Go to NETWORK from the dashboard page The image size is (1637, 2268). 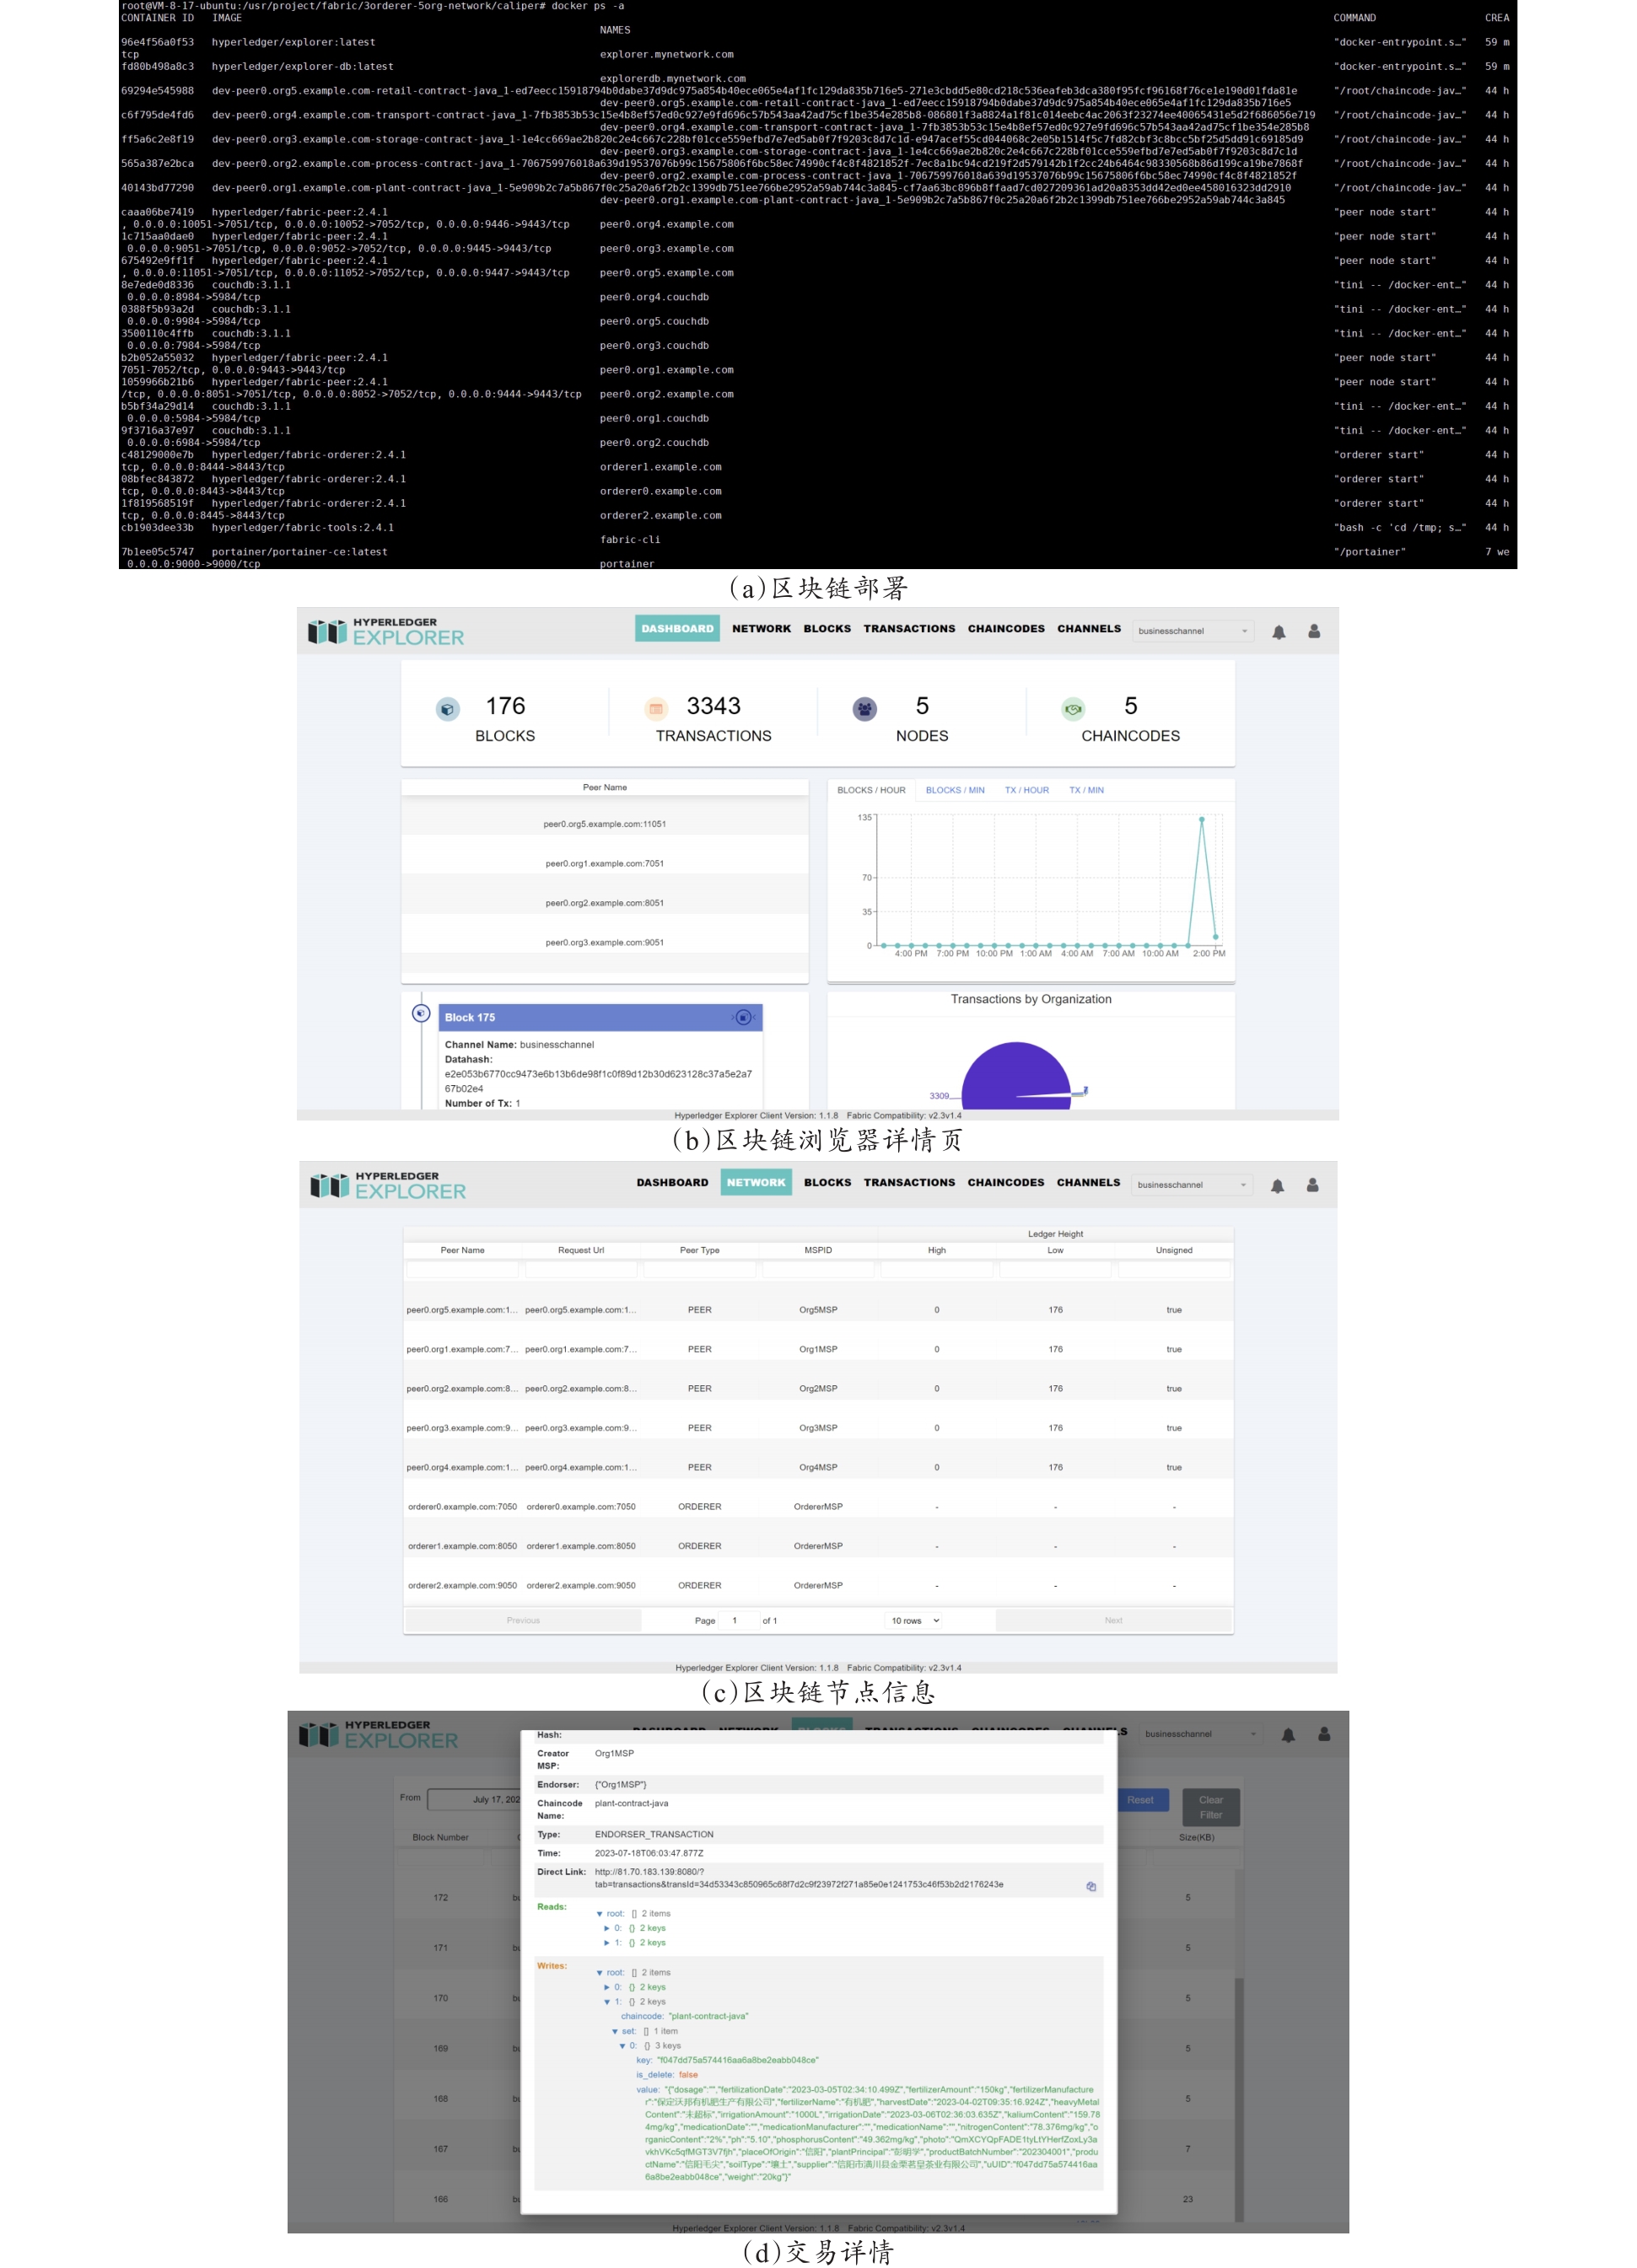tap(761, 629)
